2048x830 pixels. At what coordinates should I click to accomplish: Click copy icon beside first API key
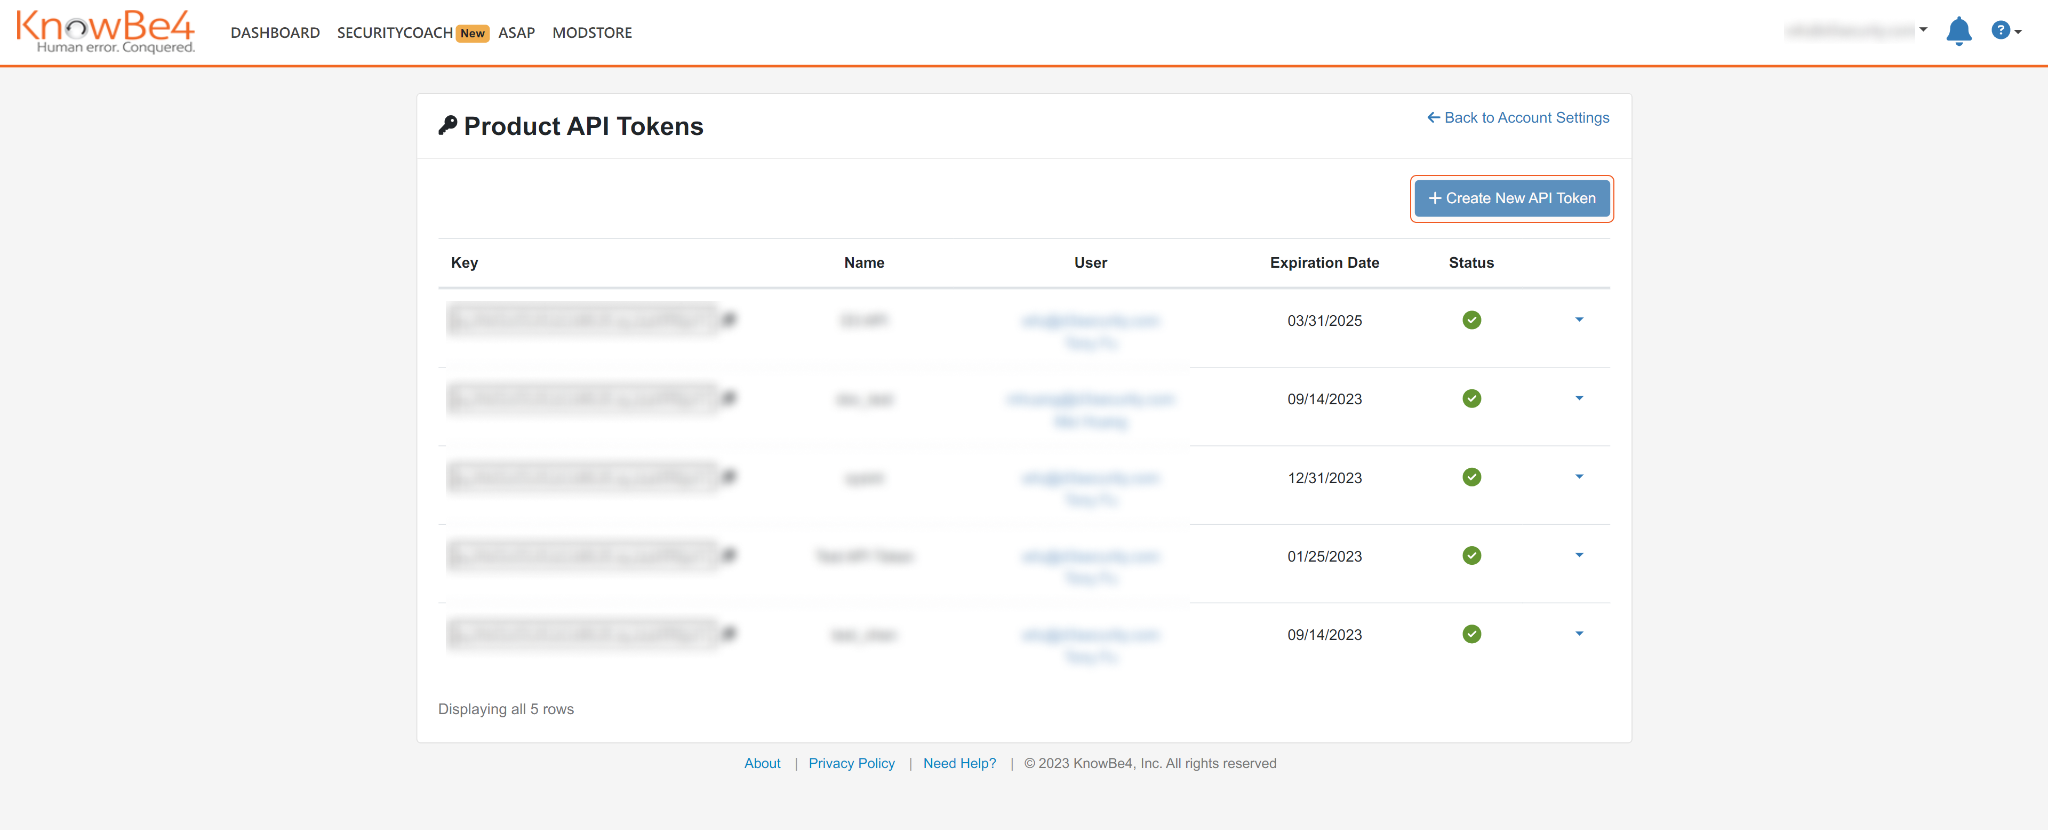pos(730,320)
